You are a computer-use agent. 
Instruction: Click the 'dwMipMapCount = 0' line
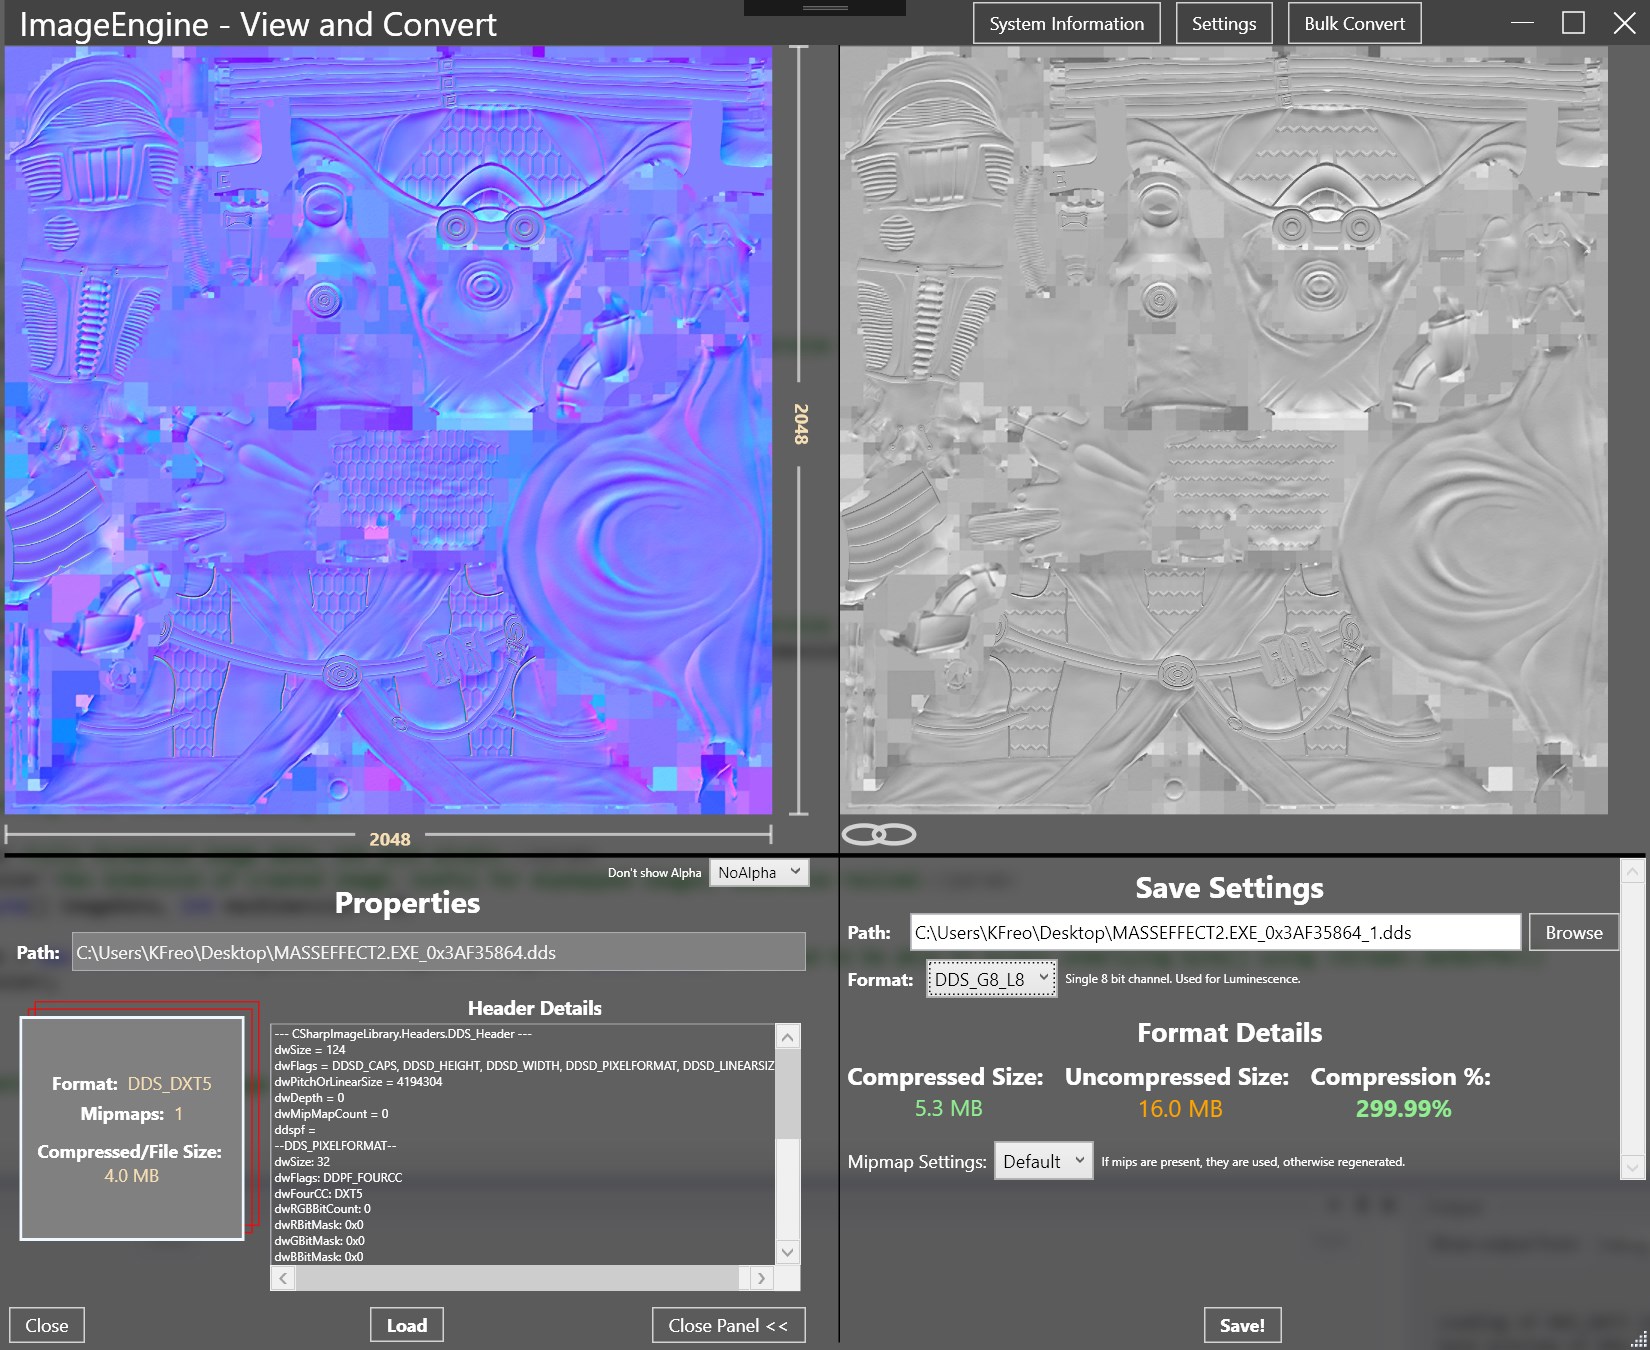coord(331,1113)
